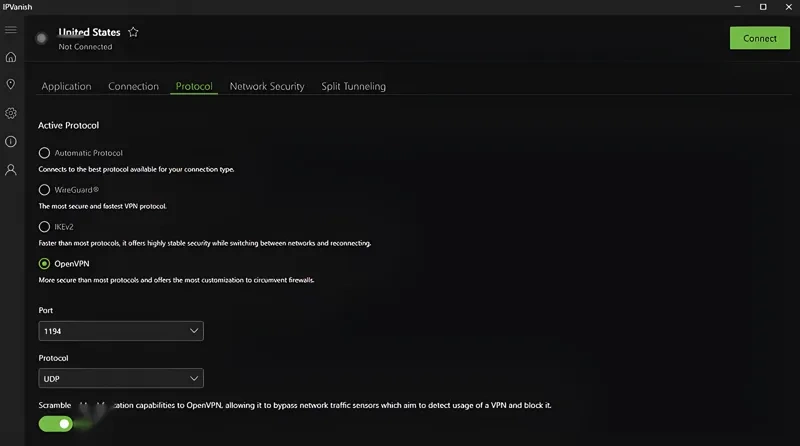The height and width of the screenshot is (446, 800).
Task: Select the Protocol tab
Action: [194, 86]
